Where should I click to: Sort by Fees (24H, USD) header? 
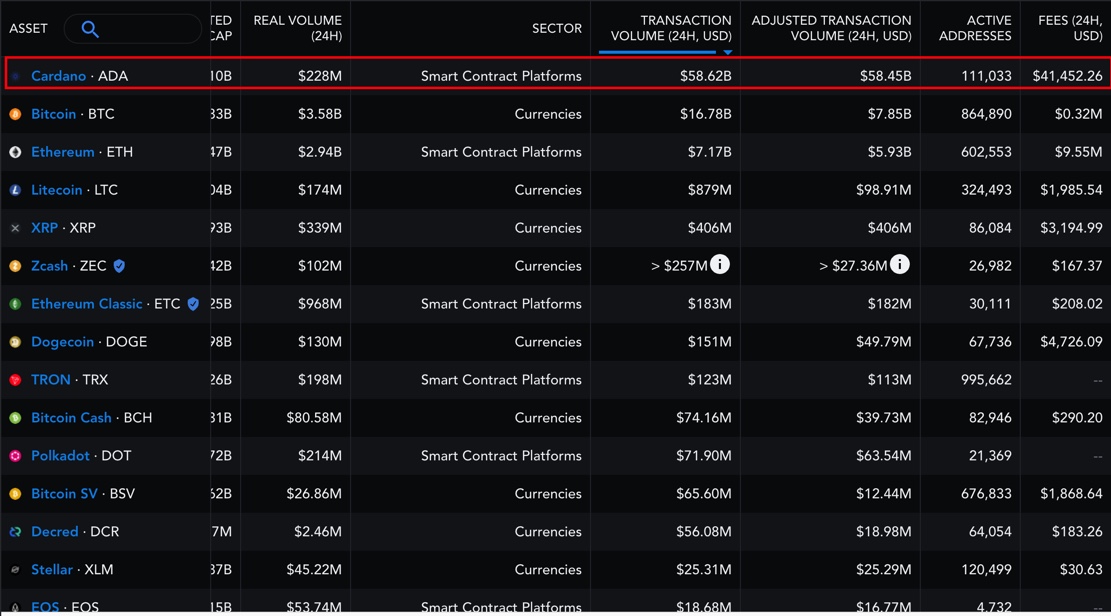[x=1070, y=28]
